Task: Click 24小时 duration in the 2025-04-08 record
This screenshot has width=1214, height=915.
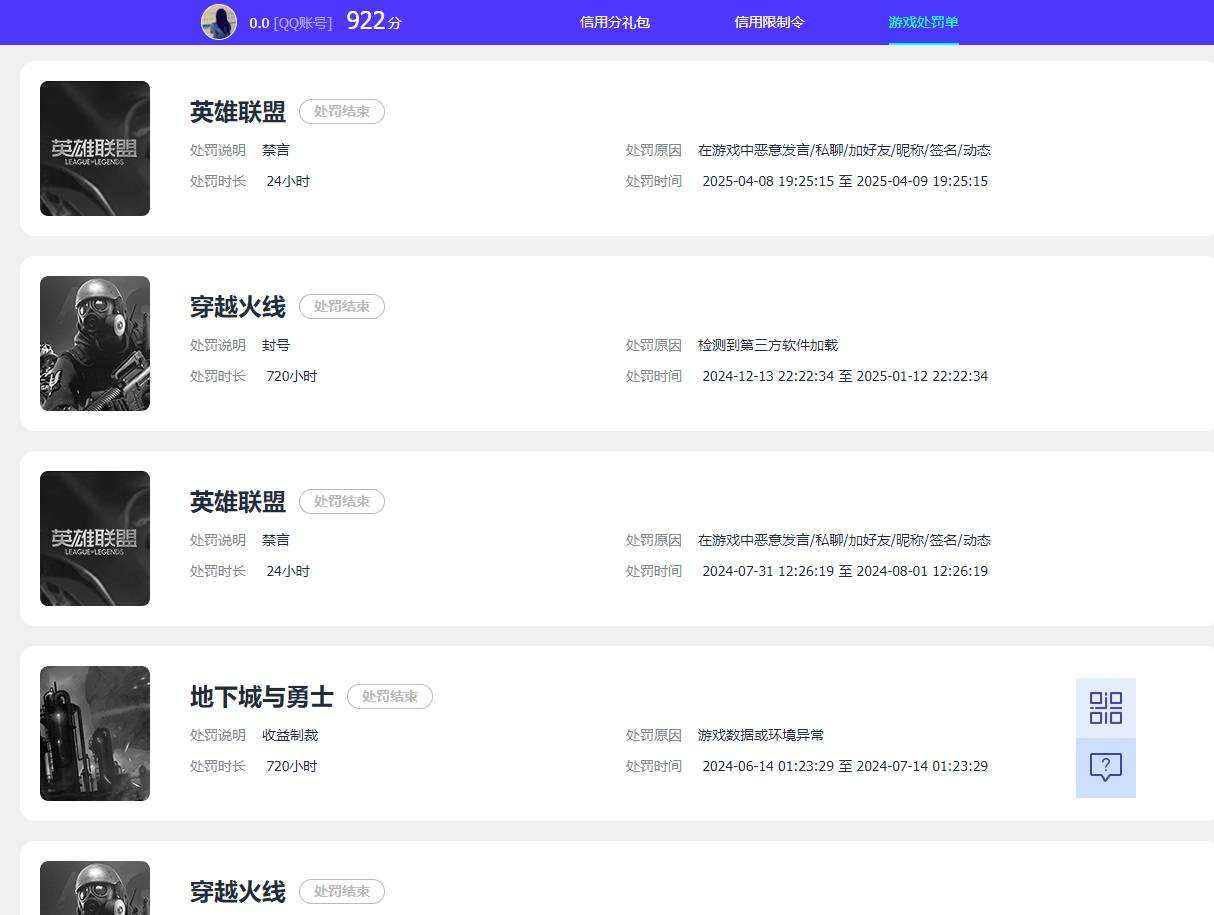Action: 288,181
